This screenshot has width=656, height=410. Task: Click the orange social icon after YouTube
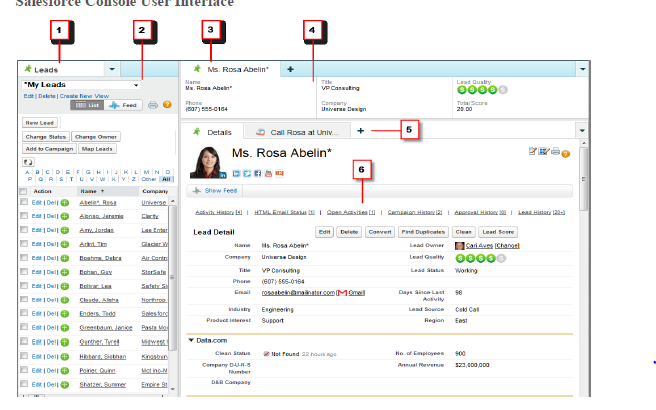coord(279,174)
